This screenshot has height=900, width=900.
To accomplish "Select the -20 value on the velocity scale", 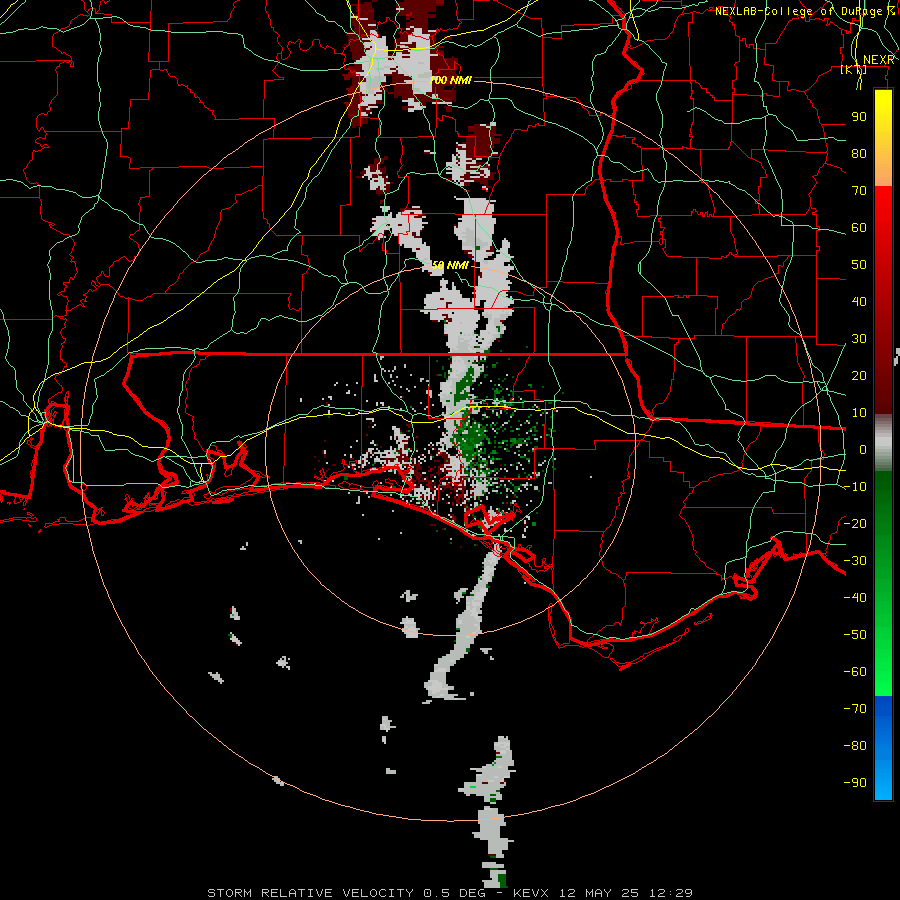I will [x=855, y=523].
